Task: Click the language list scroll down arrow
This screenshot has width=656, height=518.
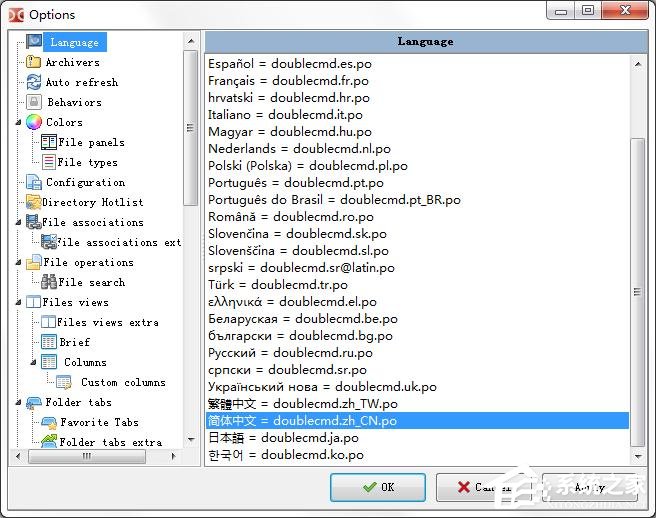Action: point(638,456)
